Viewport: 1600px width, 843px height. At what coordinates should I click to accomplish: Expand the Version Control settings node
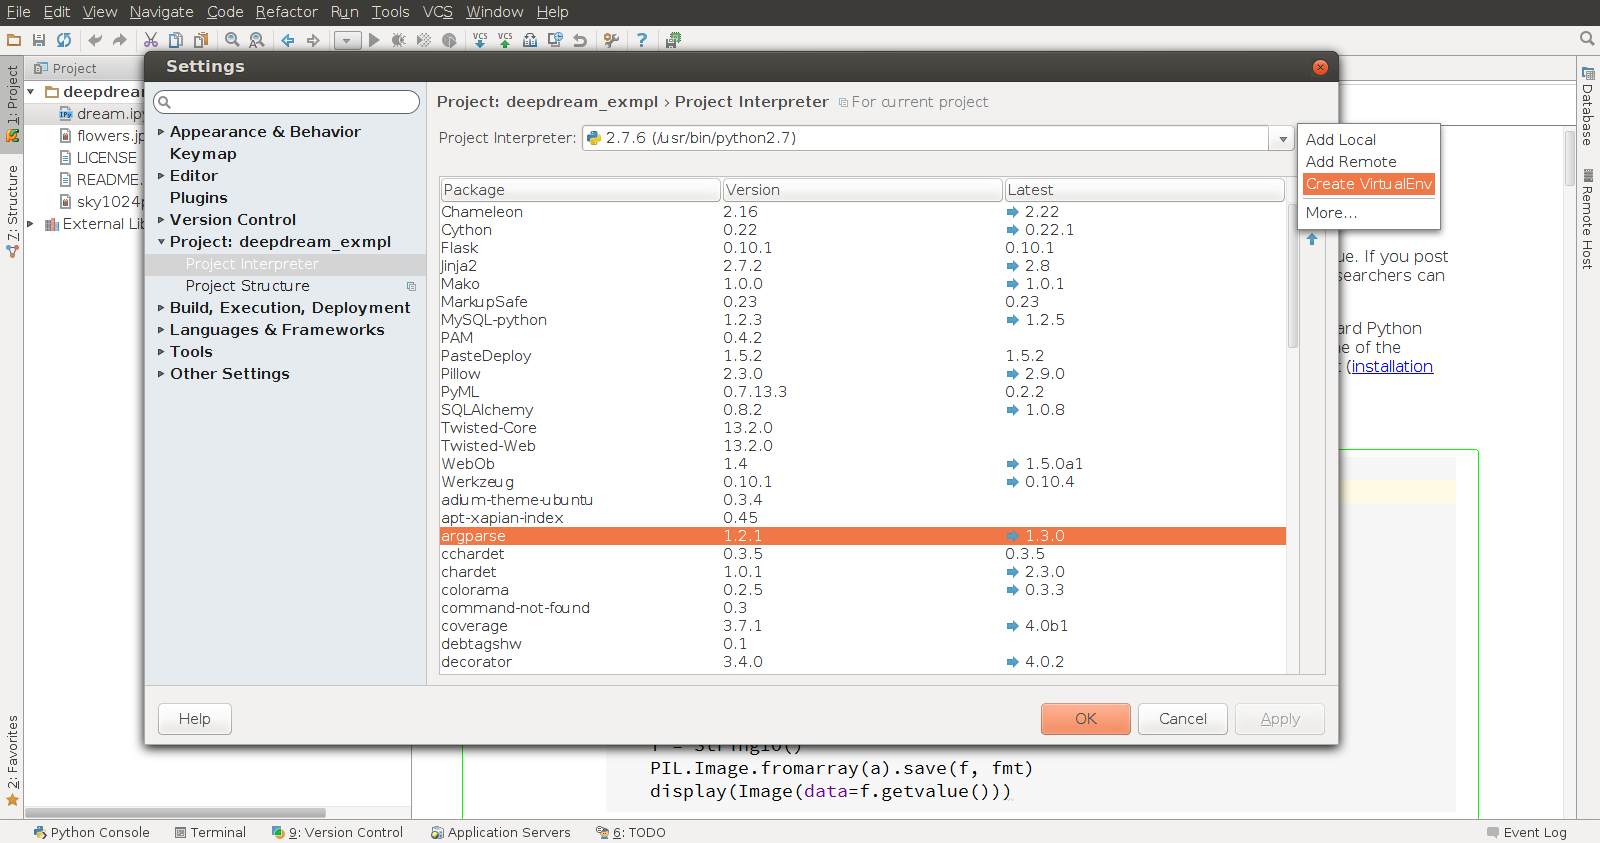161,220
